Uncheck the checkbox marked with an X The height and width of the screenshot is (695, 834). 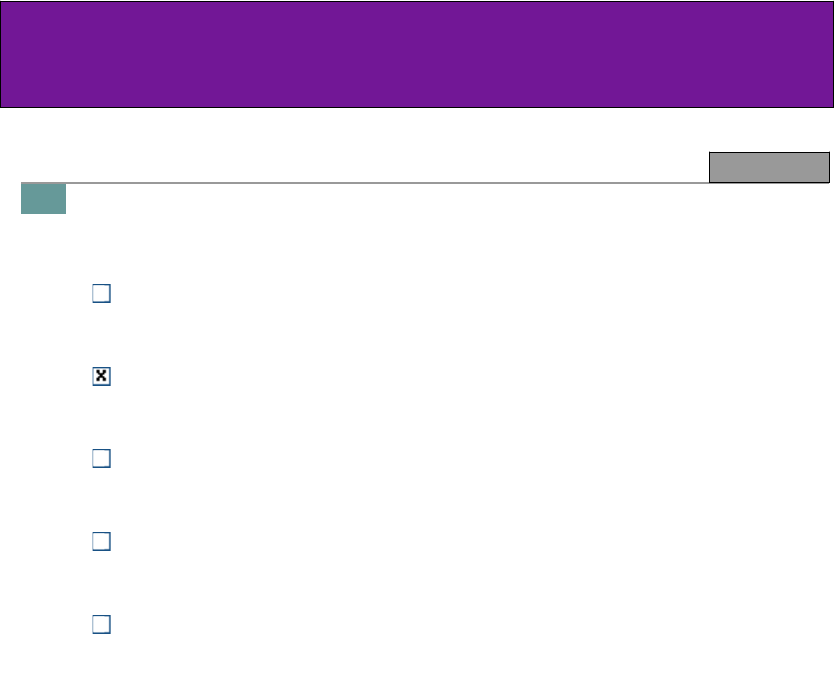(100, 376)
